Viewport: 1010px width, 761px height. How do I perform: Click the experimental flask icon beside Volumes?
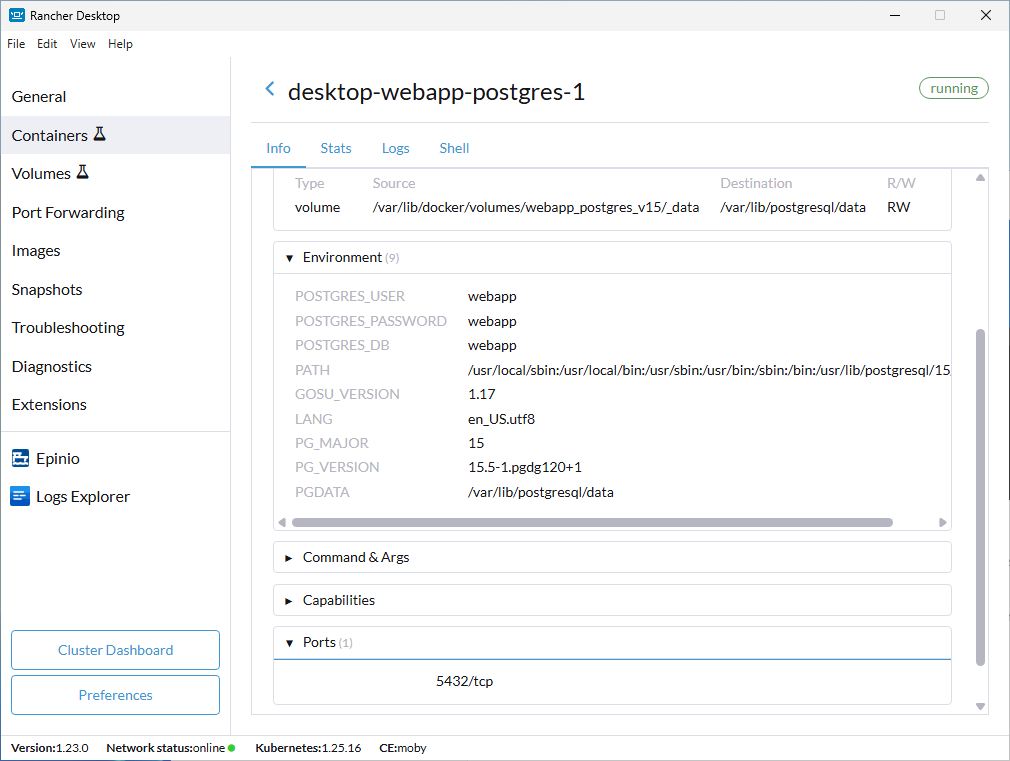[x=82, y=172]
